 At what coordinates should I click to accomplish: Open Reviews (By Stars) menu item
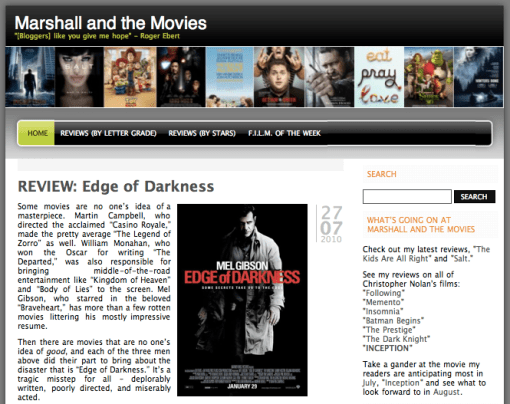[x=202, y=133]
